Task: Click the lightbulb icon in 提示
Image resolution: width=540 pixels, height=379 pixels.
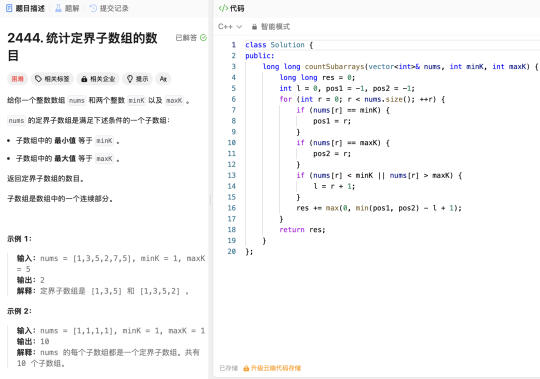Action: click(129, 79)
